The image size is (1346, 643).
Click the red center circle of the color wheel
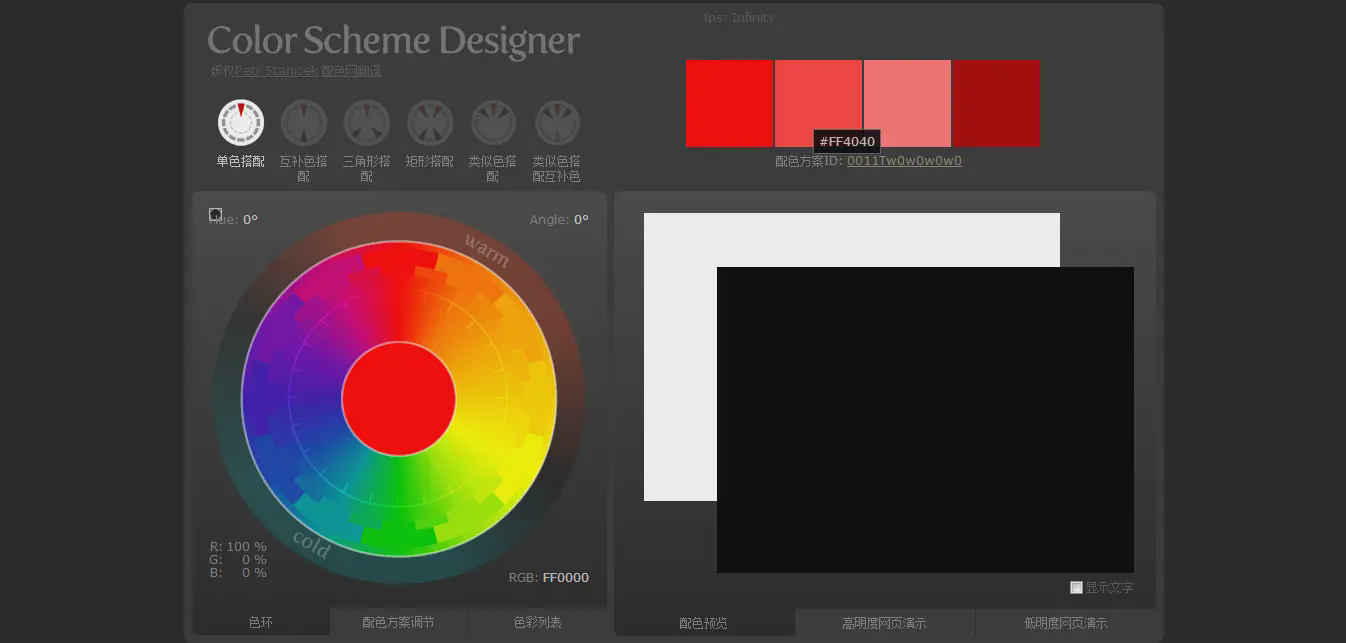[398, 399]
